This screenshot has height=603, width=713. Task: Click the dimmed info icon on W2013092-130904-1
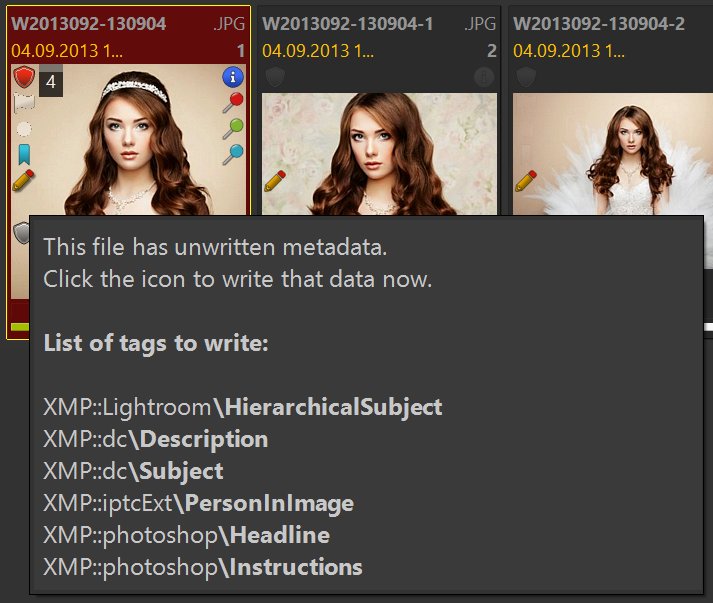coord(484,77)
